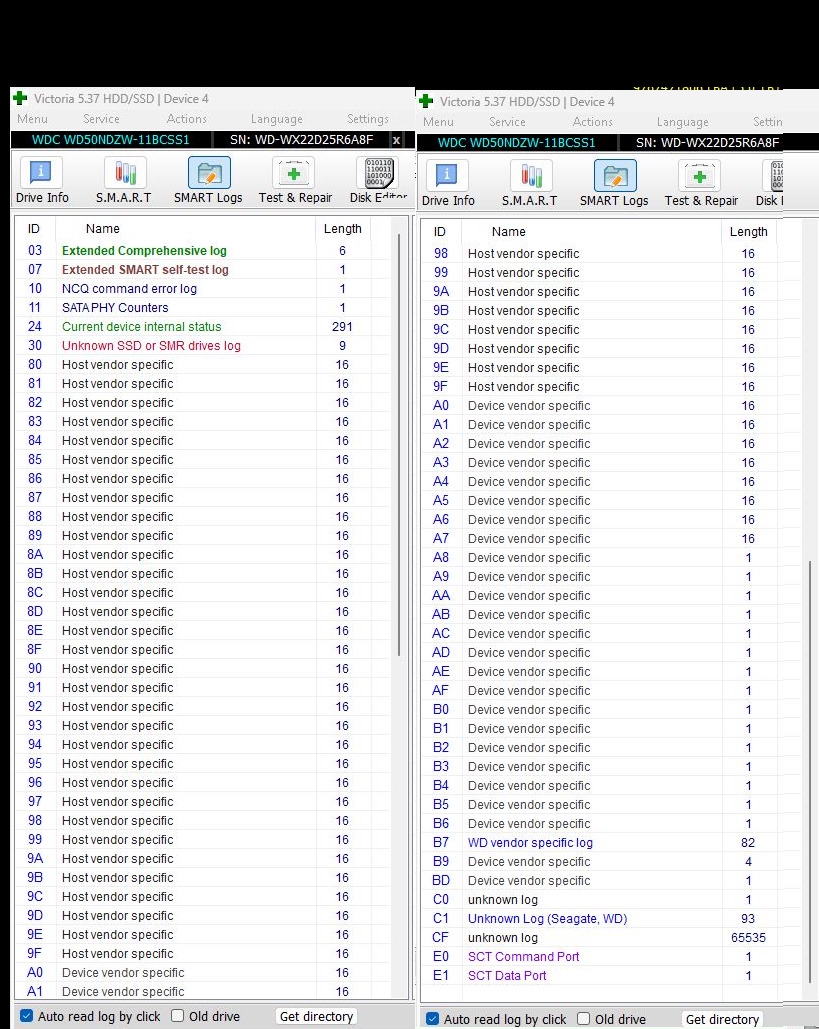Open S.M.A.R.T panel in left window
This screenshot has width=819, height=1029.
(123, 180)
